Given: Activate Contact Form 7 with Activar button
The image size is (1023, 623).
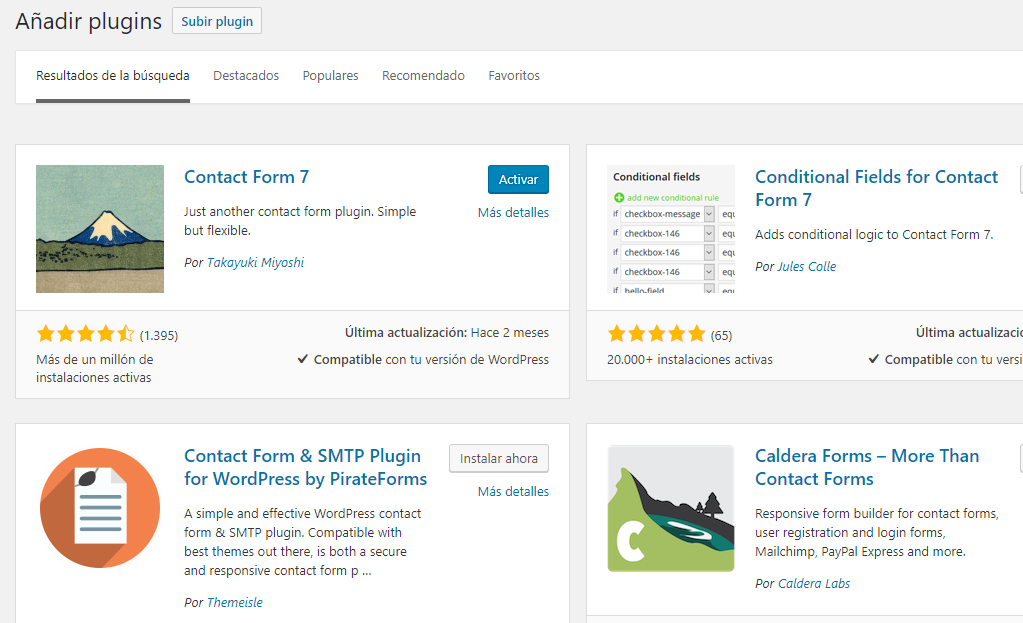Looking at the screenshot, I should [x=518, y=179].
